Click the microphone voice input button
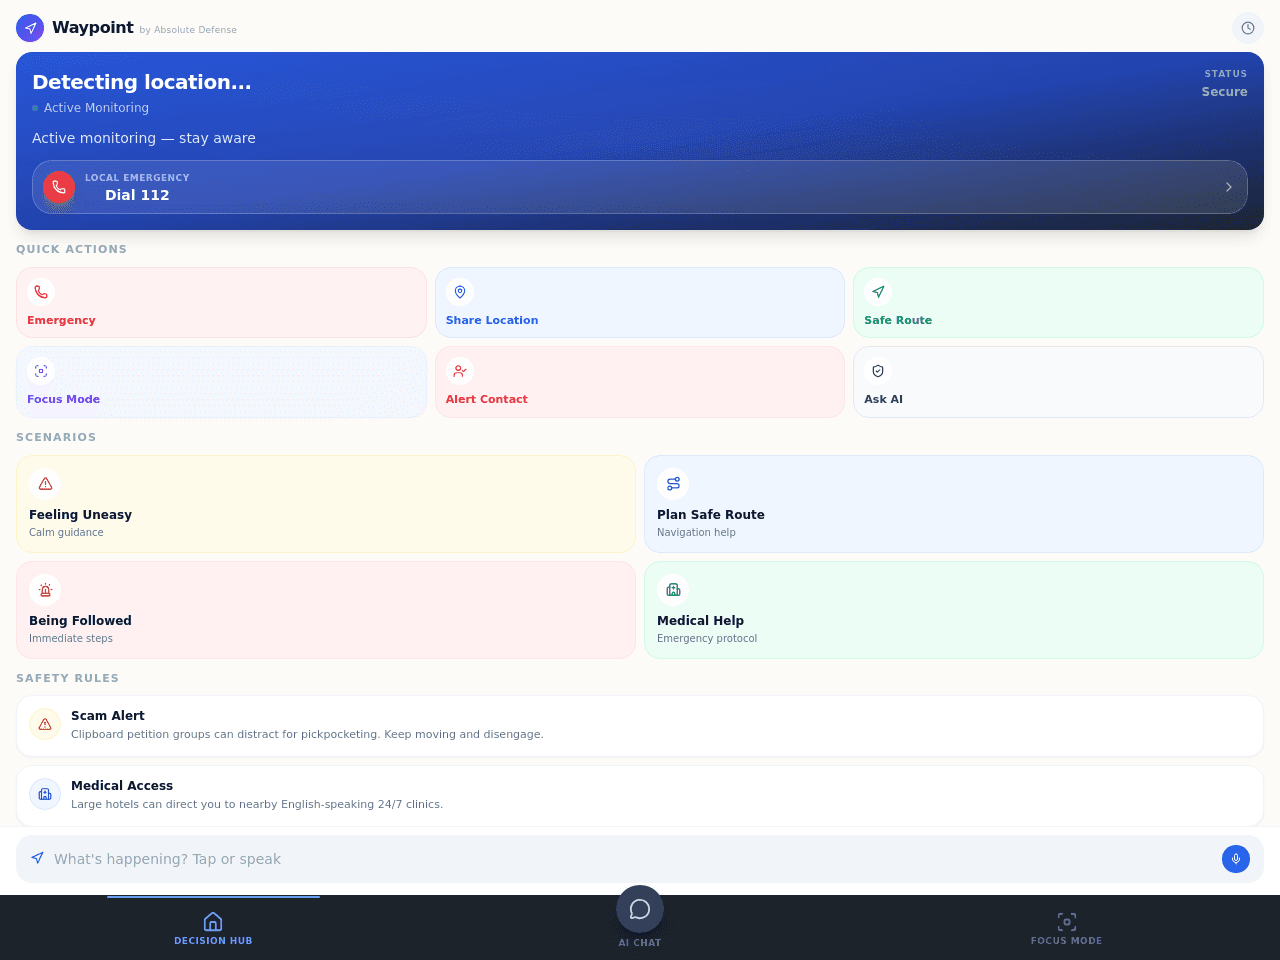Image resolution: width=1280 pixels, height=960 pixels. [1236, 859]
